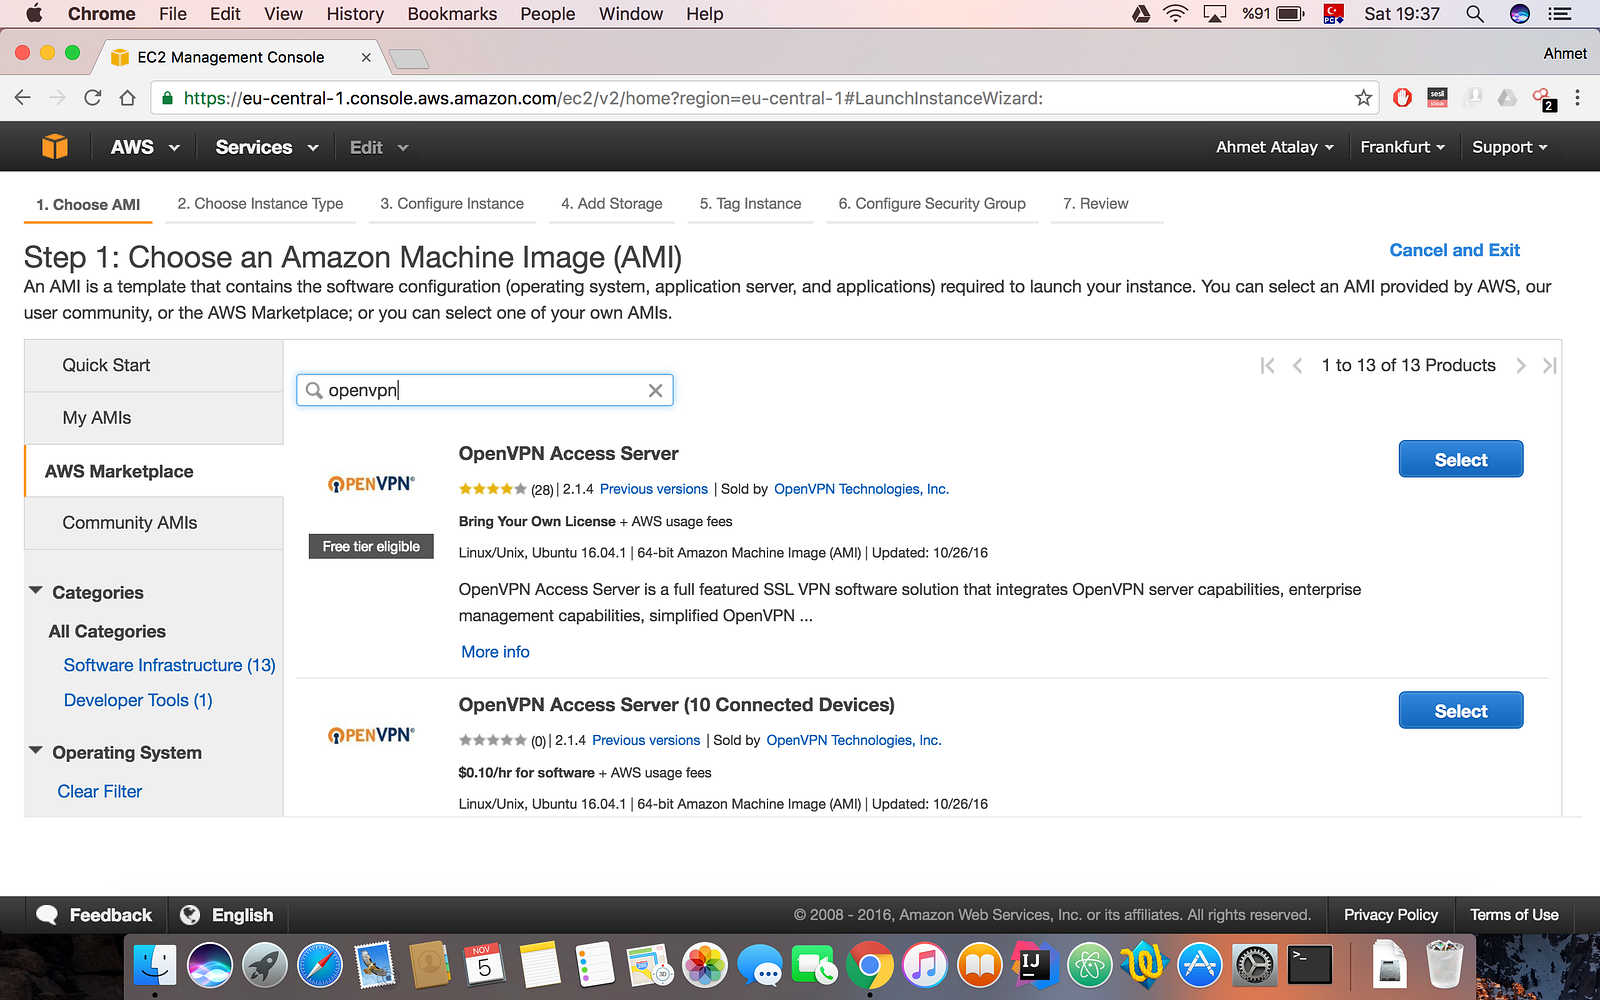Show My AMIs in the sidebar
Screen dimensions: 1600x1000
pyautogui.click(x=154, y=418)
